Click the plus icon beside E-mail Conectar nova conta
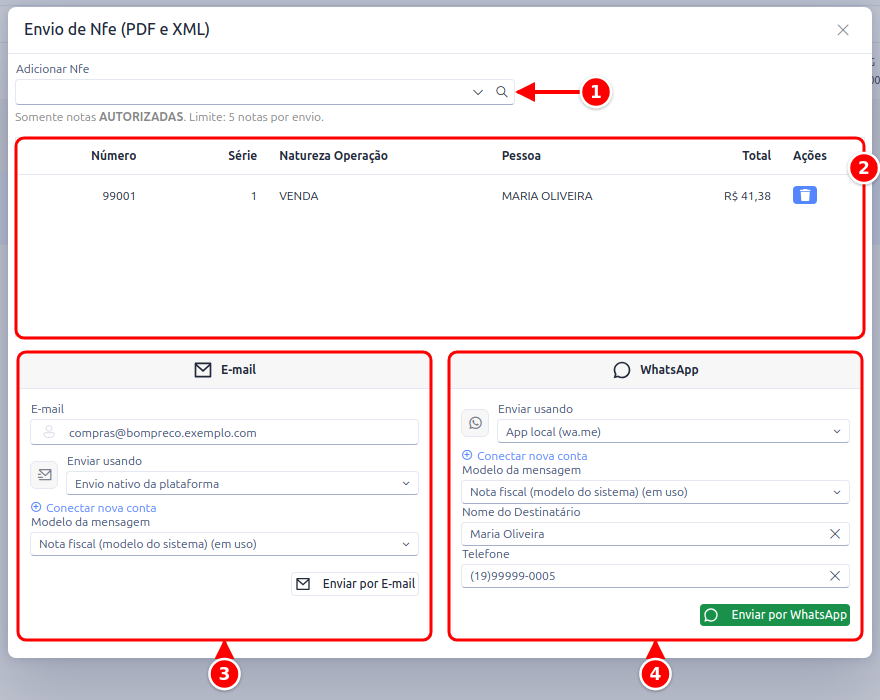The height and width of the screenshot is (700, 880). pyautogui.click(x=36, y=507)
